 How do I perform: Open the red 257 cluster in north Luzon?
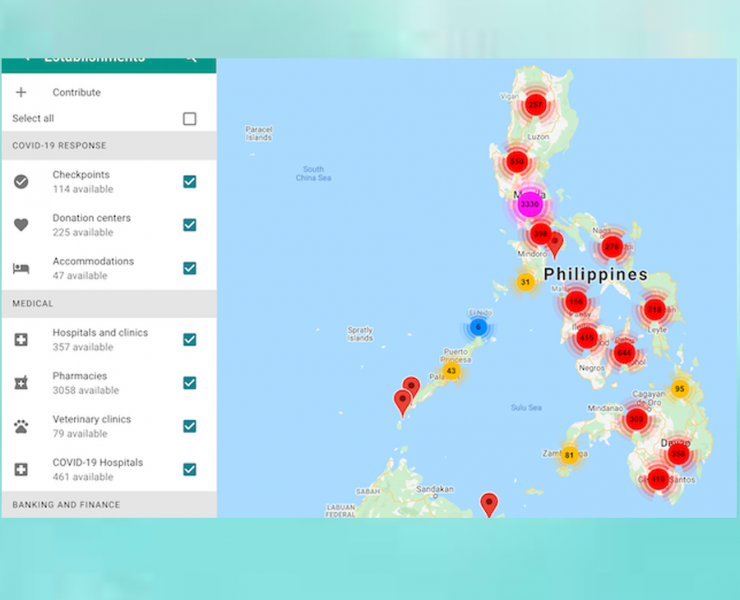point(535,105)
